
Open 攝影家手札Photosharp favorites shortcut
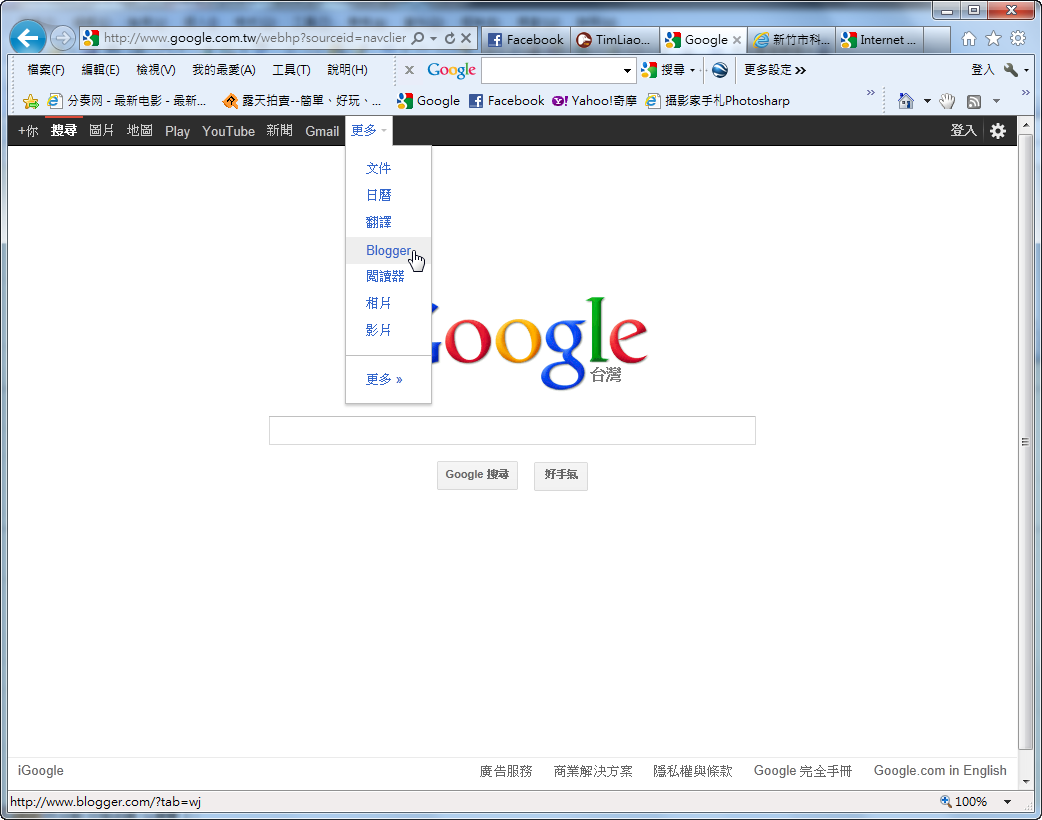click(x=718, y=101)
